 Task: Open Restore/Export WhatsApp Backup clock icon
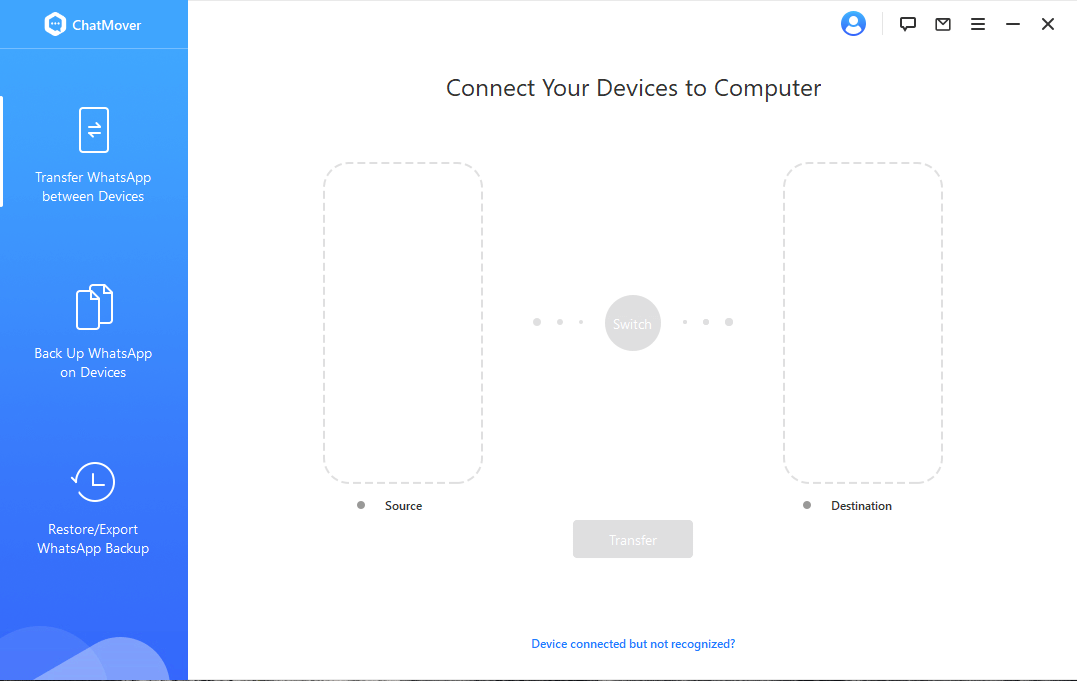tap(93, 482)
